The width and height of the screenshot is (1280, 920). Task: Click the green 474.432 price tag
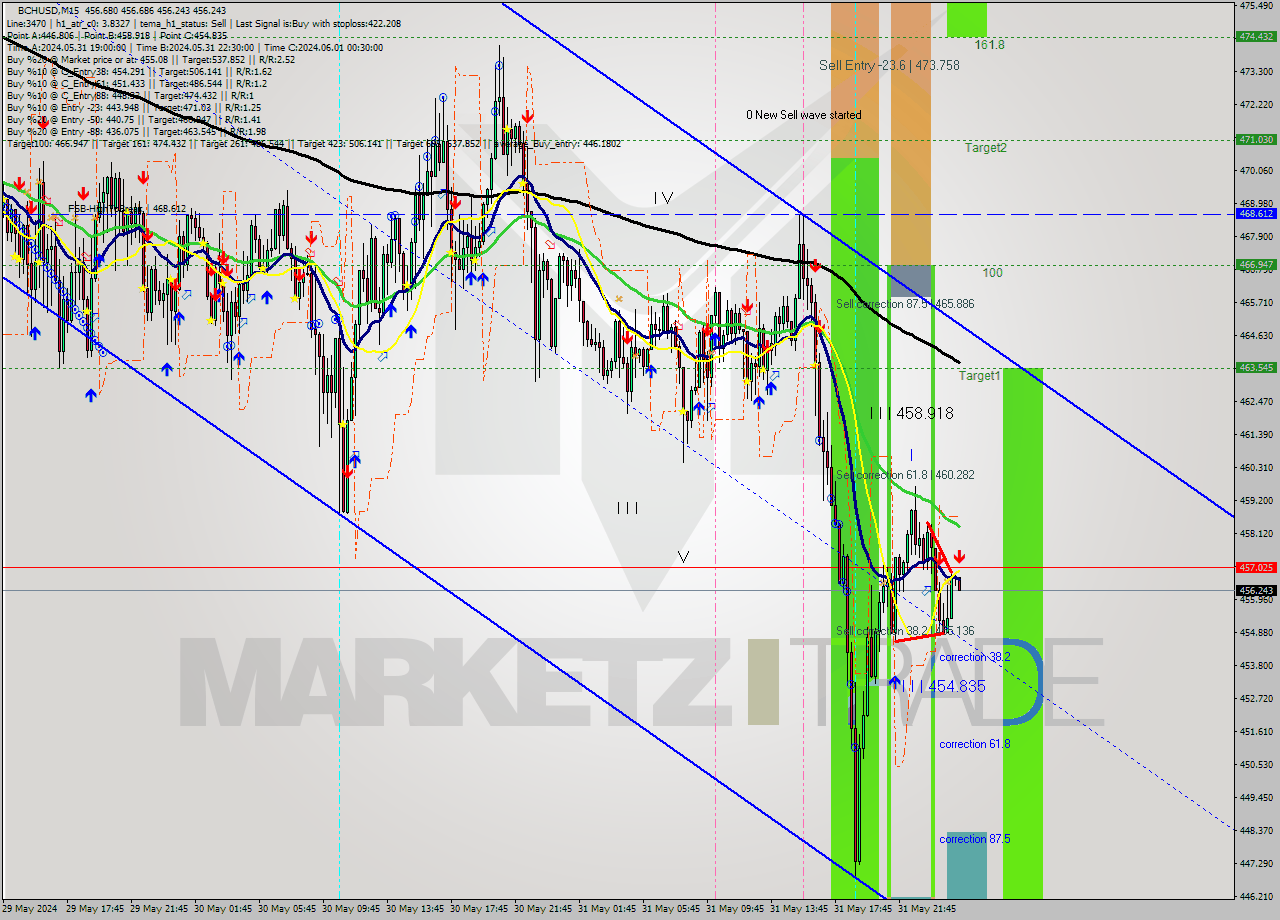[1256, 36]
